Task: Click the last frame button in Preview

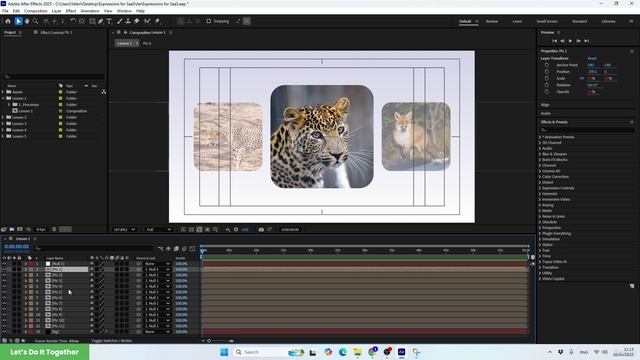Action: pos(587,41)
